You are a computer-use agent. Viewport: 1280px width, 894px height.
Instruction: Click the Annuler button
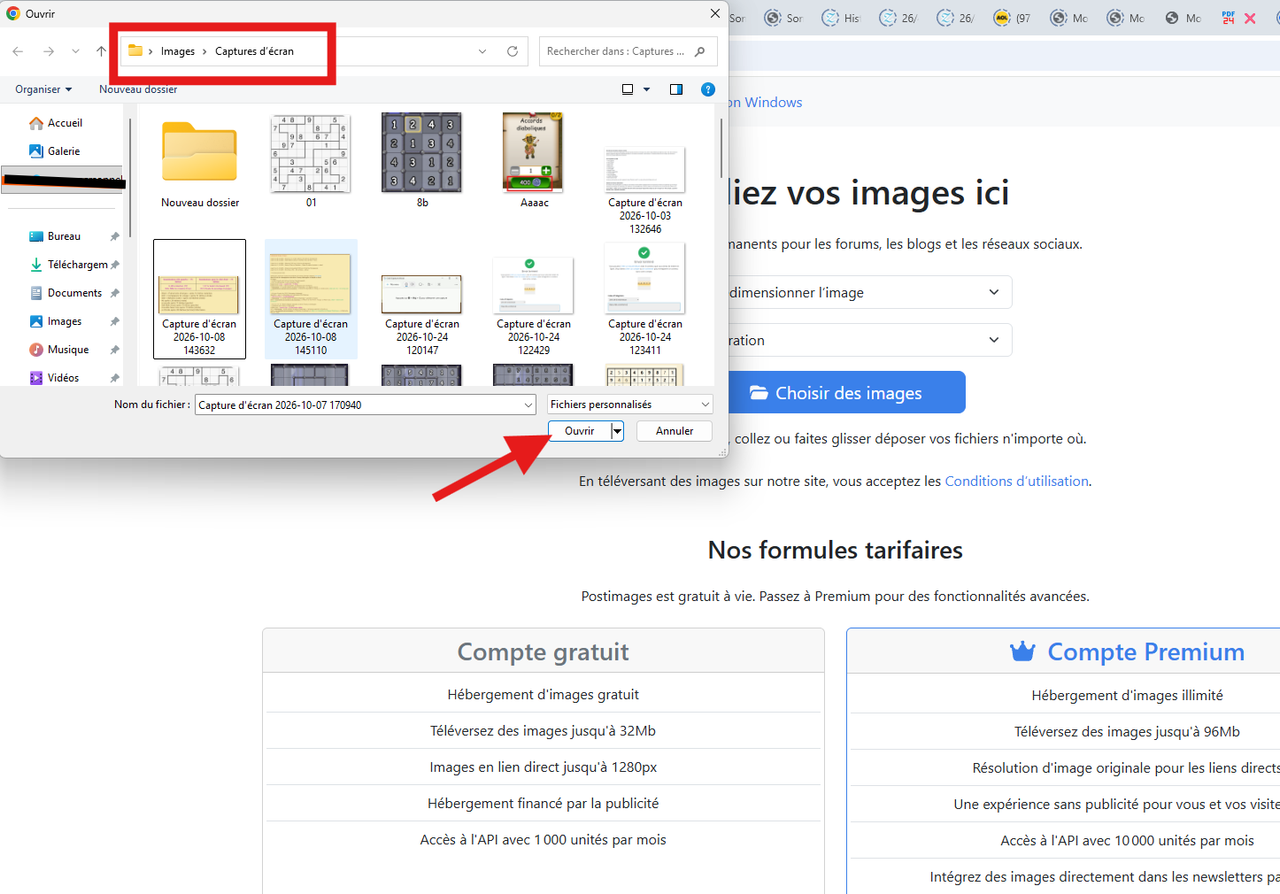(674, 431)
